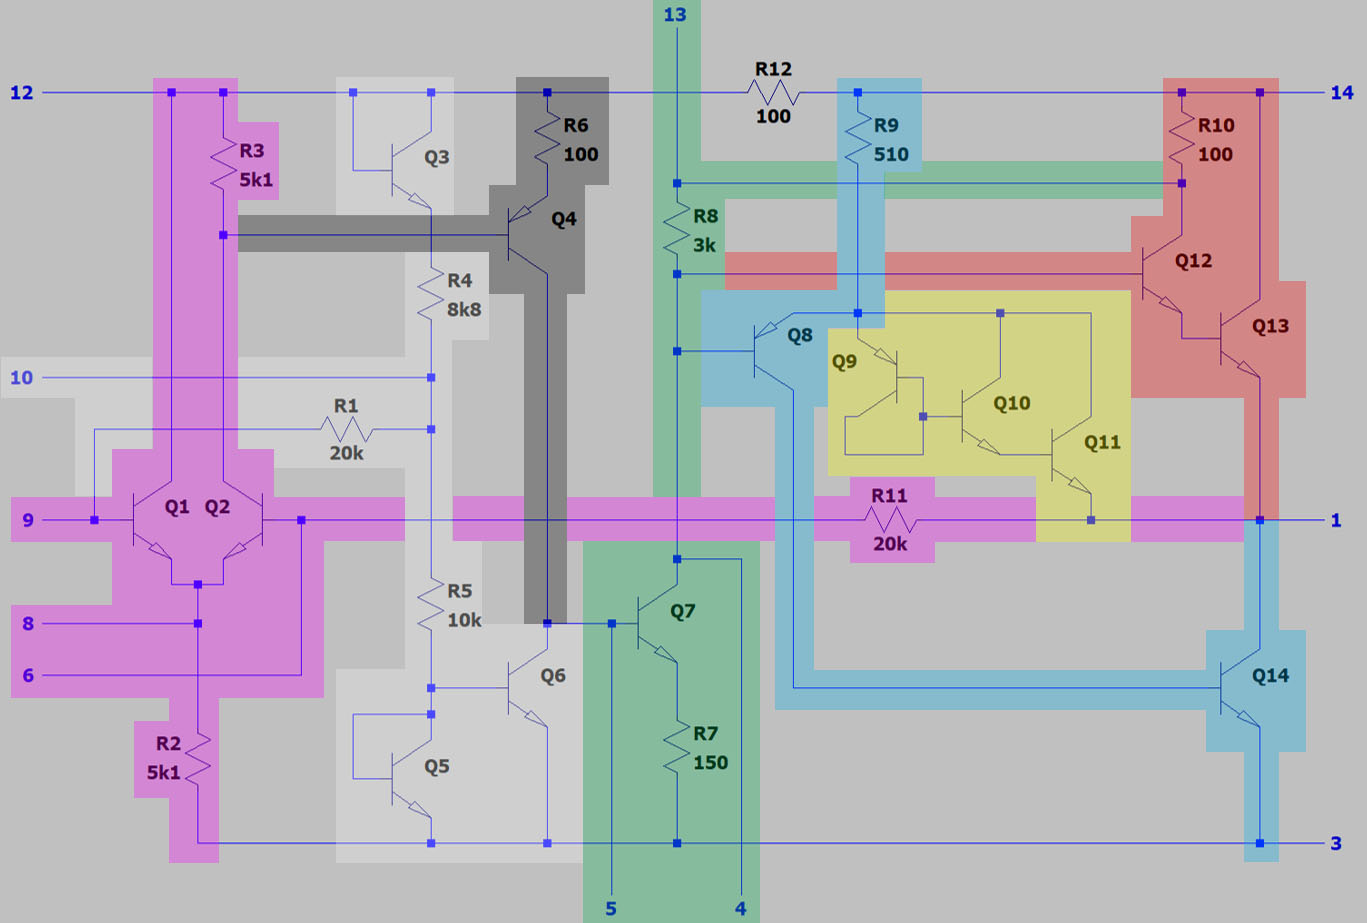Screen dimensions: 1367x923
Task: Click the pin 10 label
Action: pyautogui.click(x=21, y=378)
